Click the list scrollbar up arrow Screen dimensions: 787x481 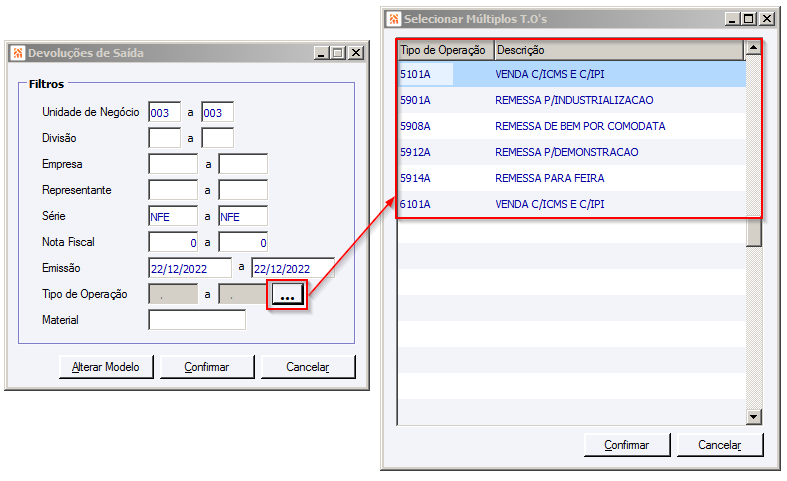pyautogui.click(x=753, y=48)
